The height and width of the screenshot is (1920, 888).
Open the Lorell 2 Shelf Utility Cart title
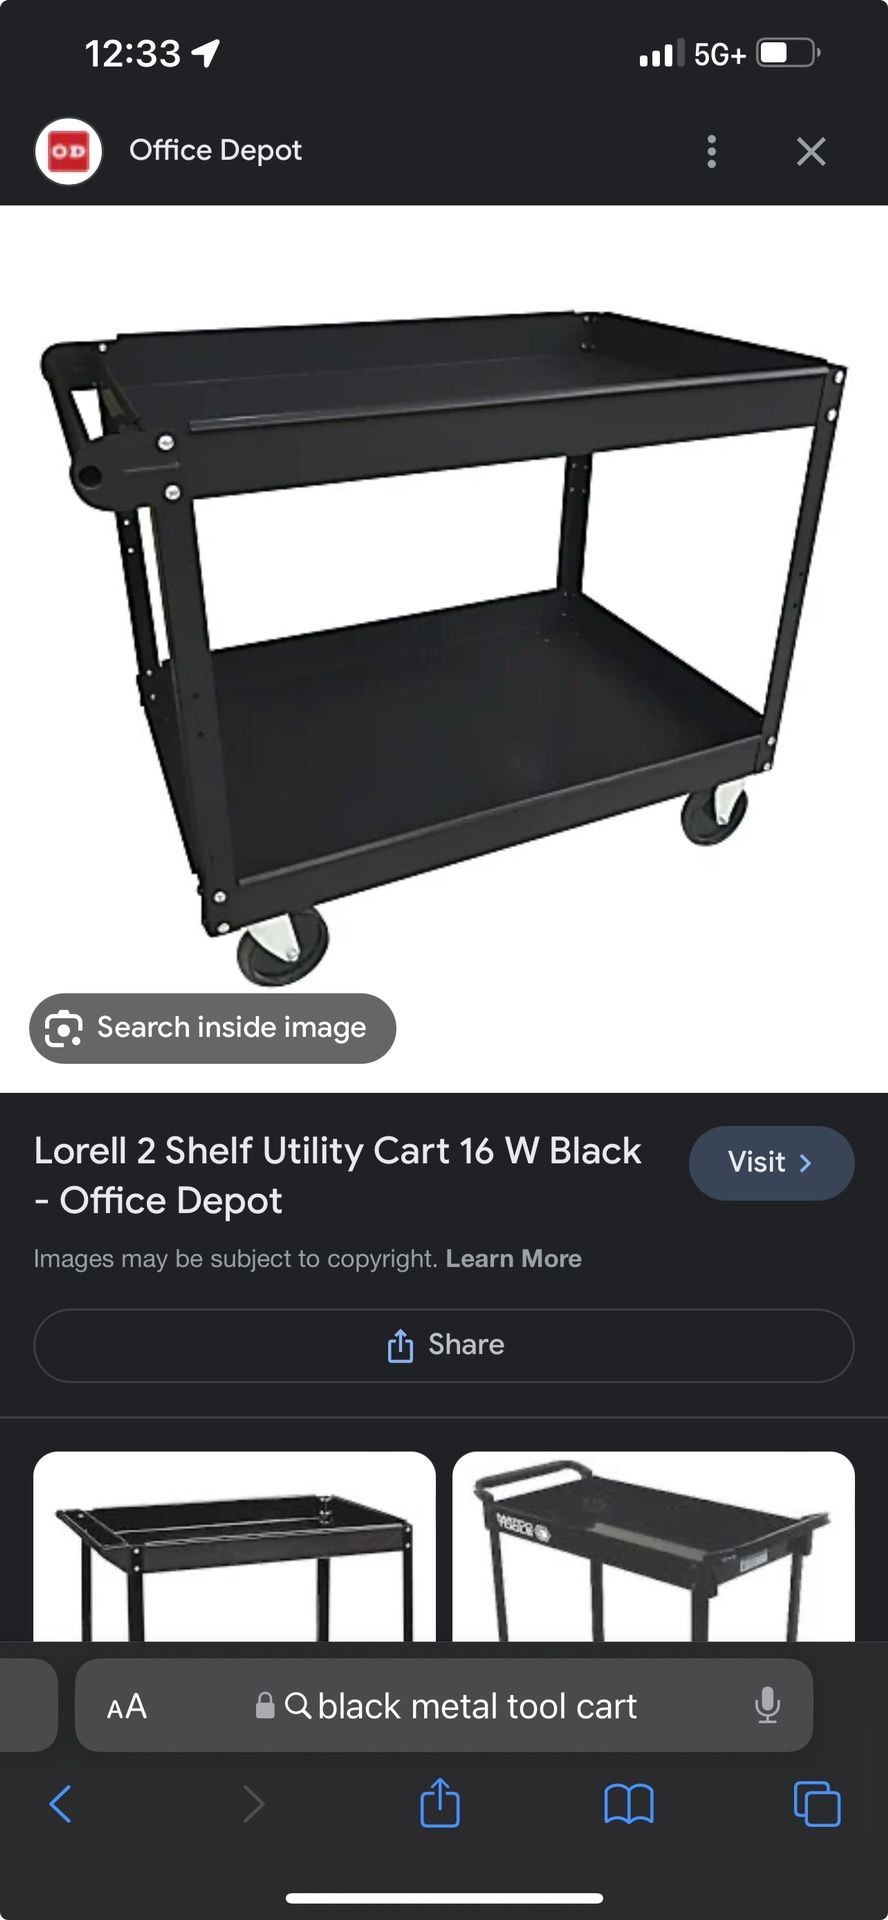click(337, 1175)
